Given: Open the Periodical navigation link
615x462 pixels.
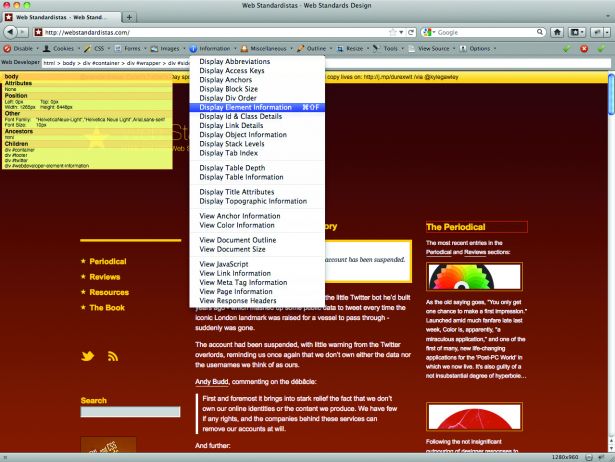Looking at the screenshot, I should click(108, 262).
